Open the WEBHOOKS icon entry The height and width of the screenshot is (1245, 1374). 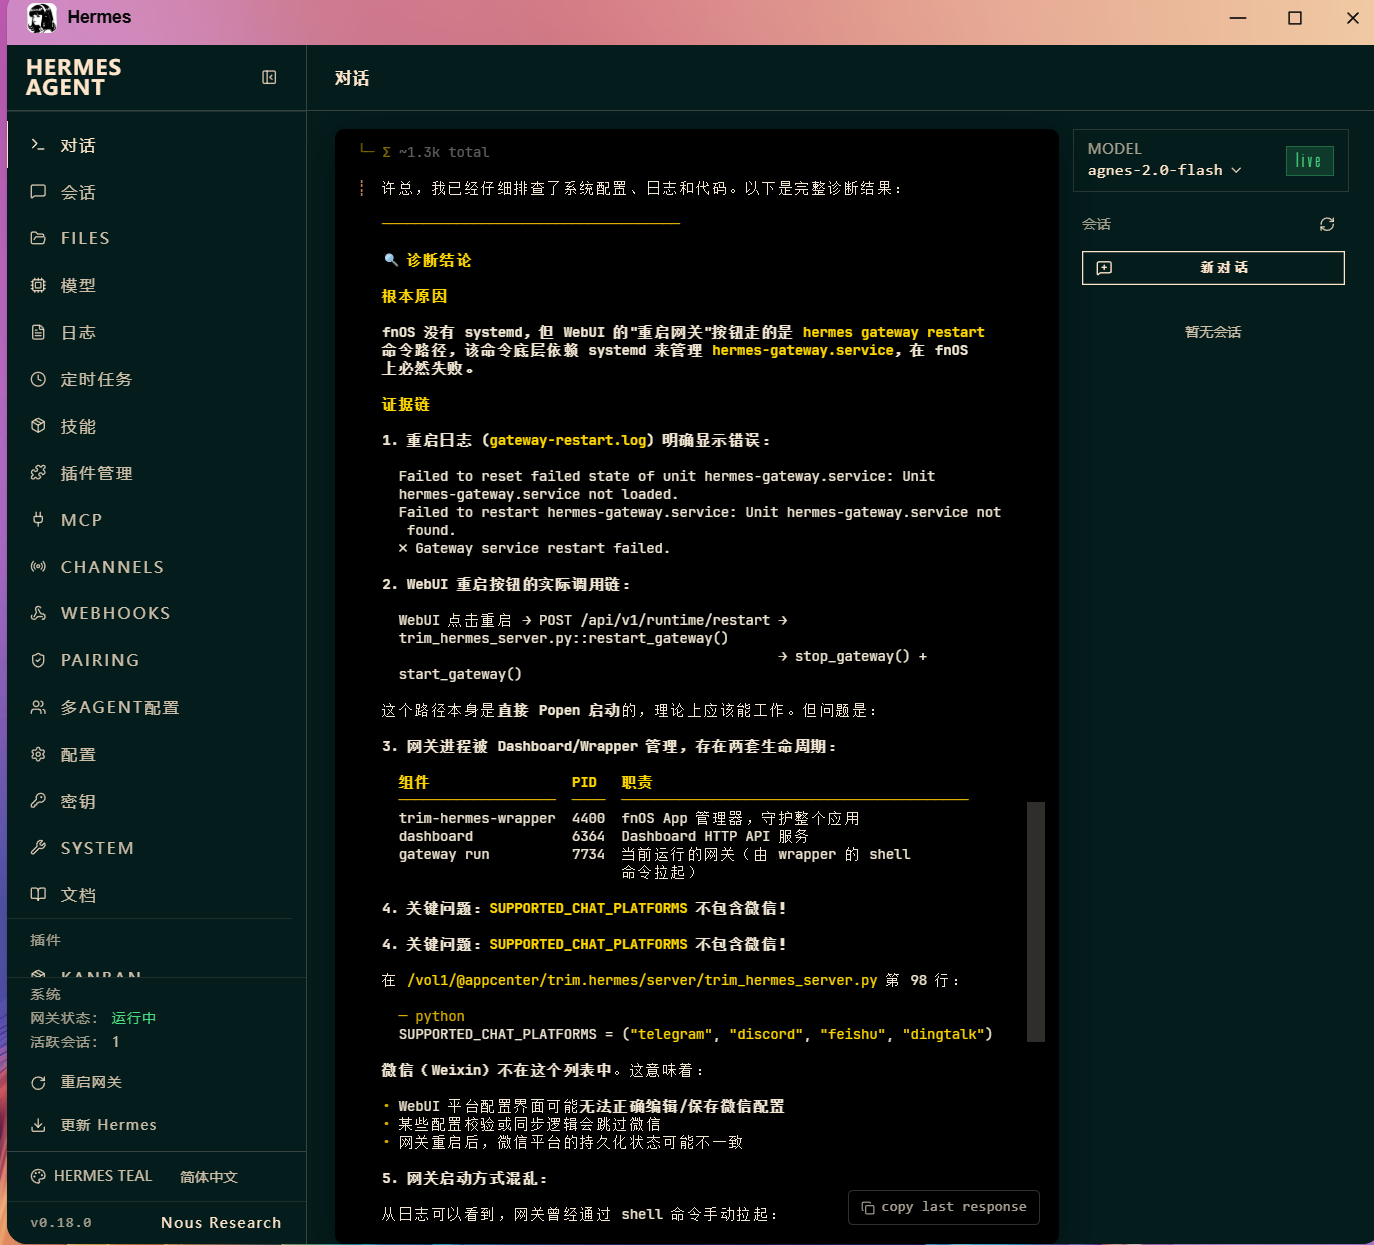pos(38,613)
